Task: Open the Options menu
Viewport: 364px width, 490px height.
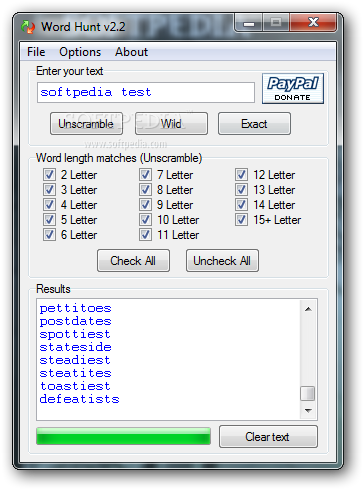Action: point(80,52)
